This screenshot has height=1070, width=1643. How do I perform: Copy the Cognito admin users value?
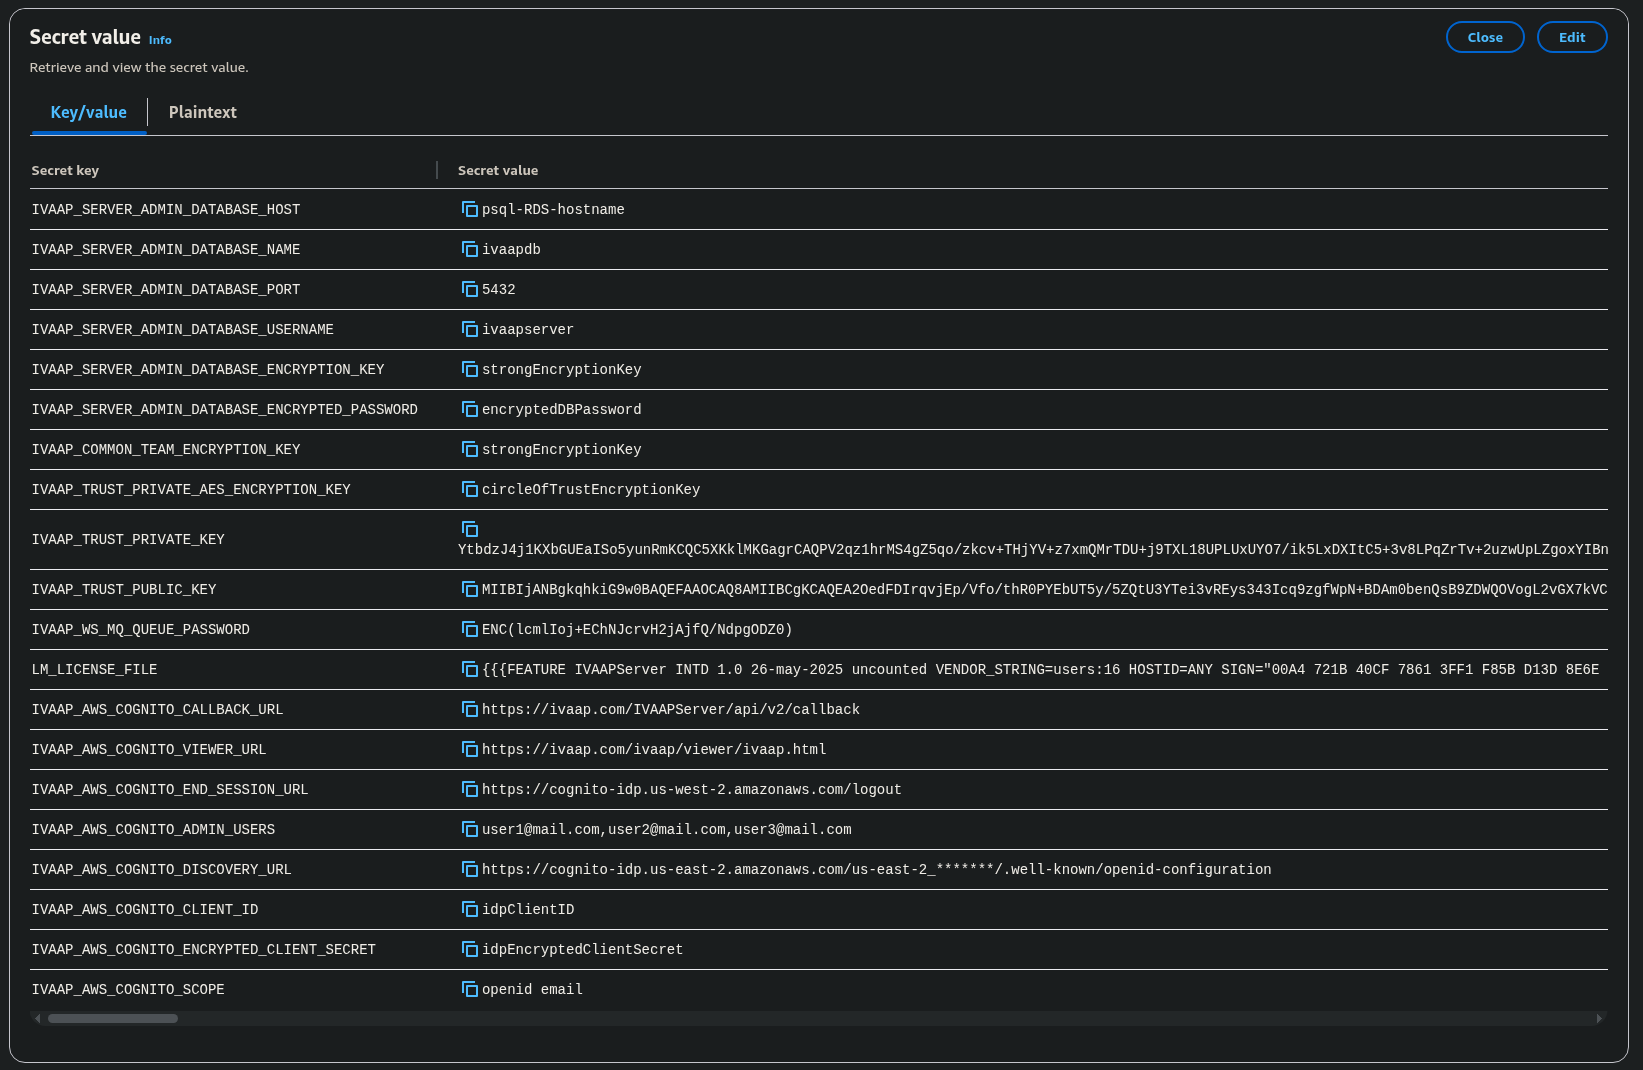click(469, 829)
